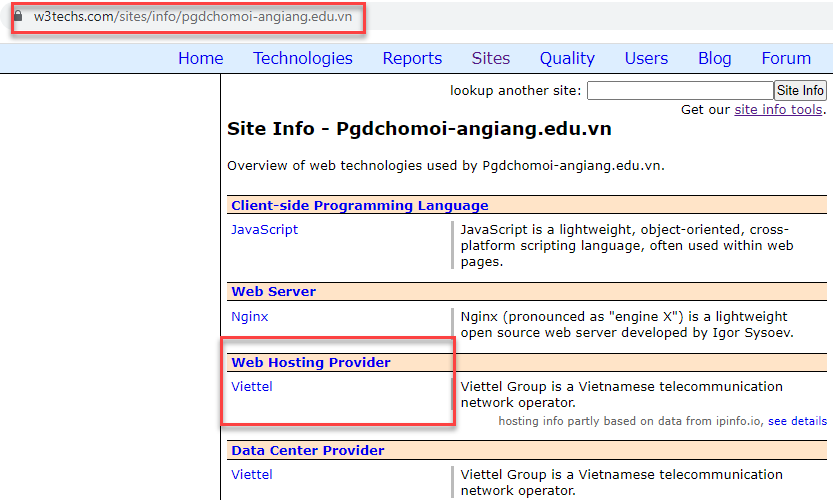Click the 'Overview of web technologies' sentence
Image resolution: width=833 pixels, height=500 pixels.
446,166
